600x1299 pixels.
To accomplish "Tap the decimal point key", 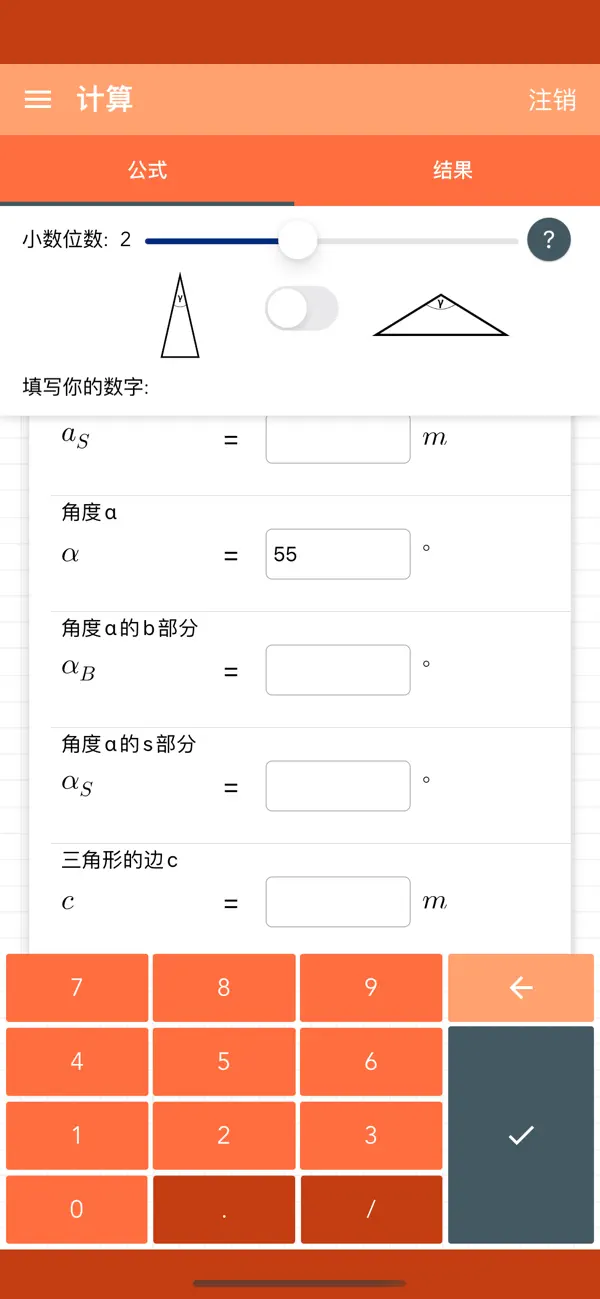I will click(223, 1209).
